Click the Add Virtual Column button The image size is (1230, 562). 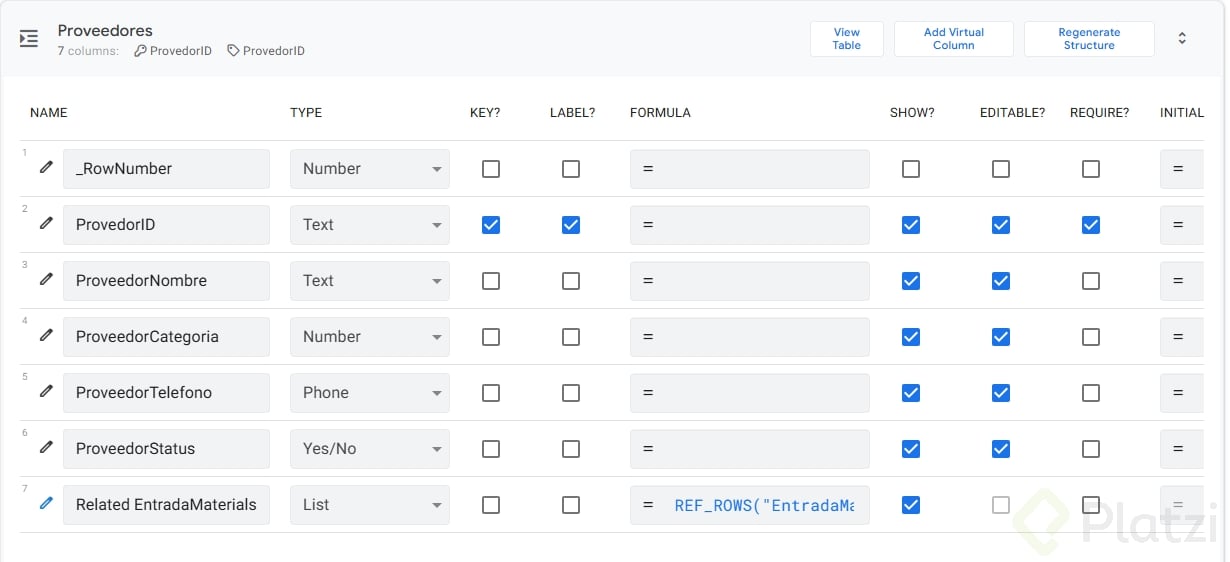(x=953, y=39)
